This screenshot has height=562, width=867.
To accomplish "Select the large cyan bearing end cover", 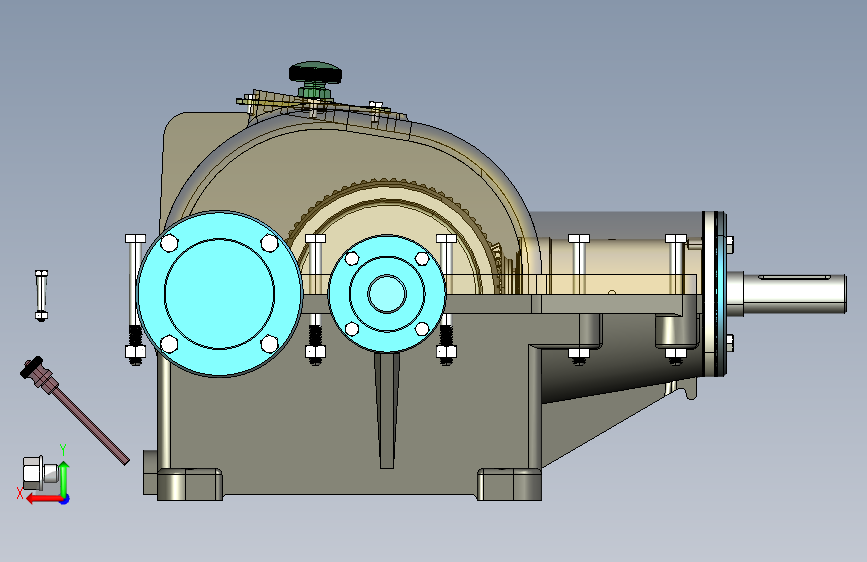I will pyautogui.click(x=220, y=294).
